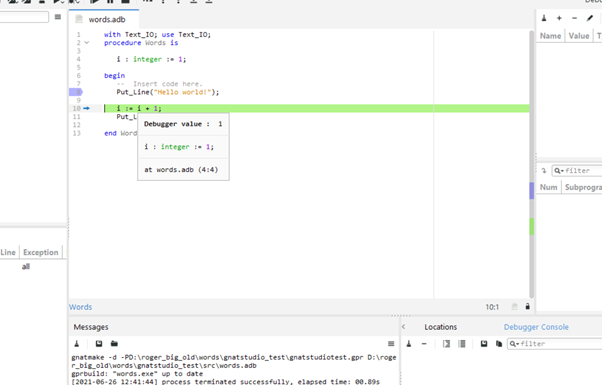Viewport: 602px width, 385px height.
Task: Click the Subprogram column header
Action: (x=582, y=187)
